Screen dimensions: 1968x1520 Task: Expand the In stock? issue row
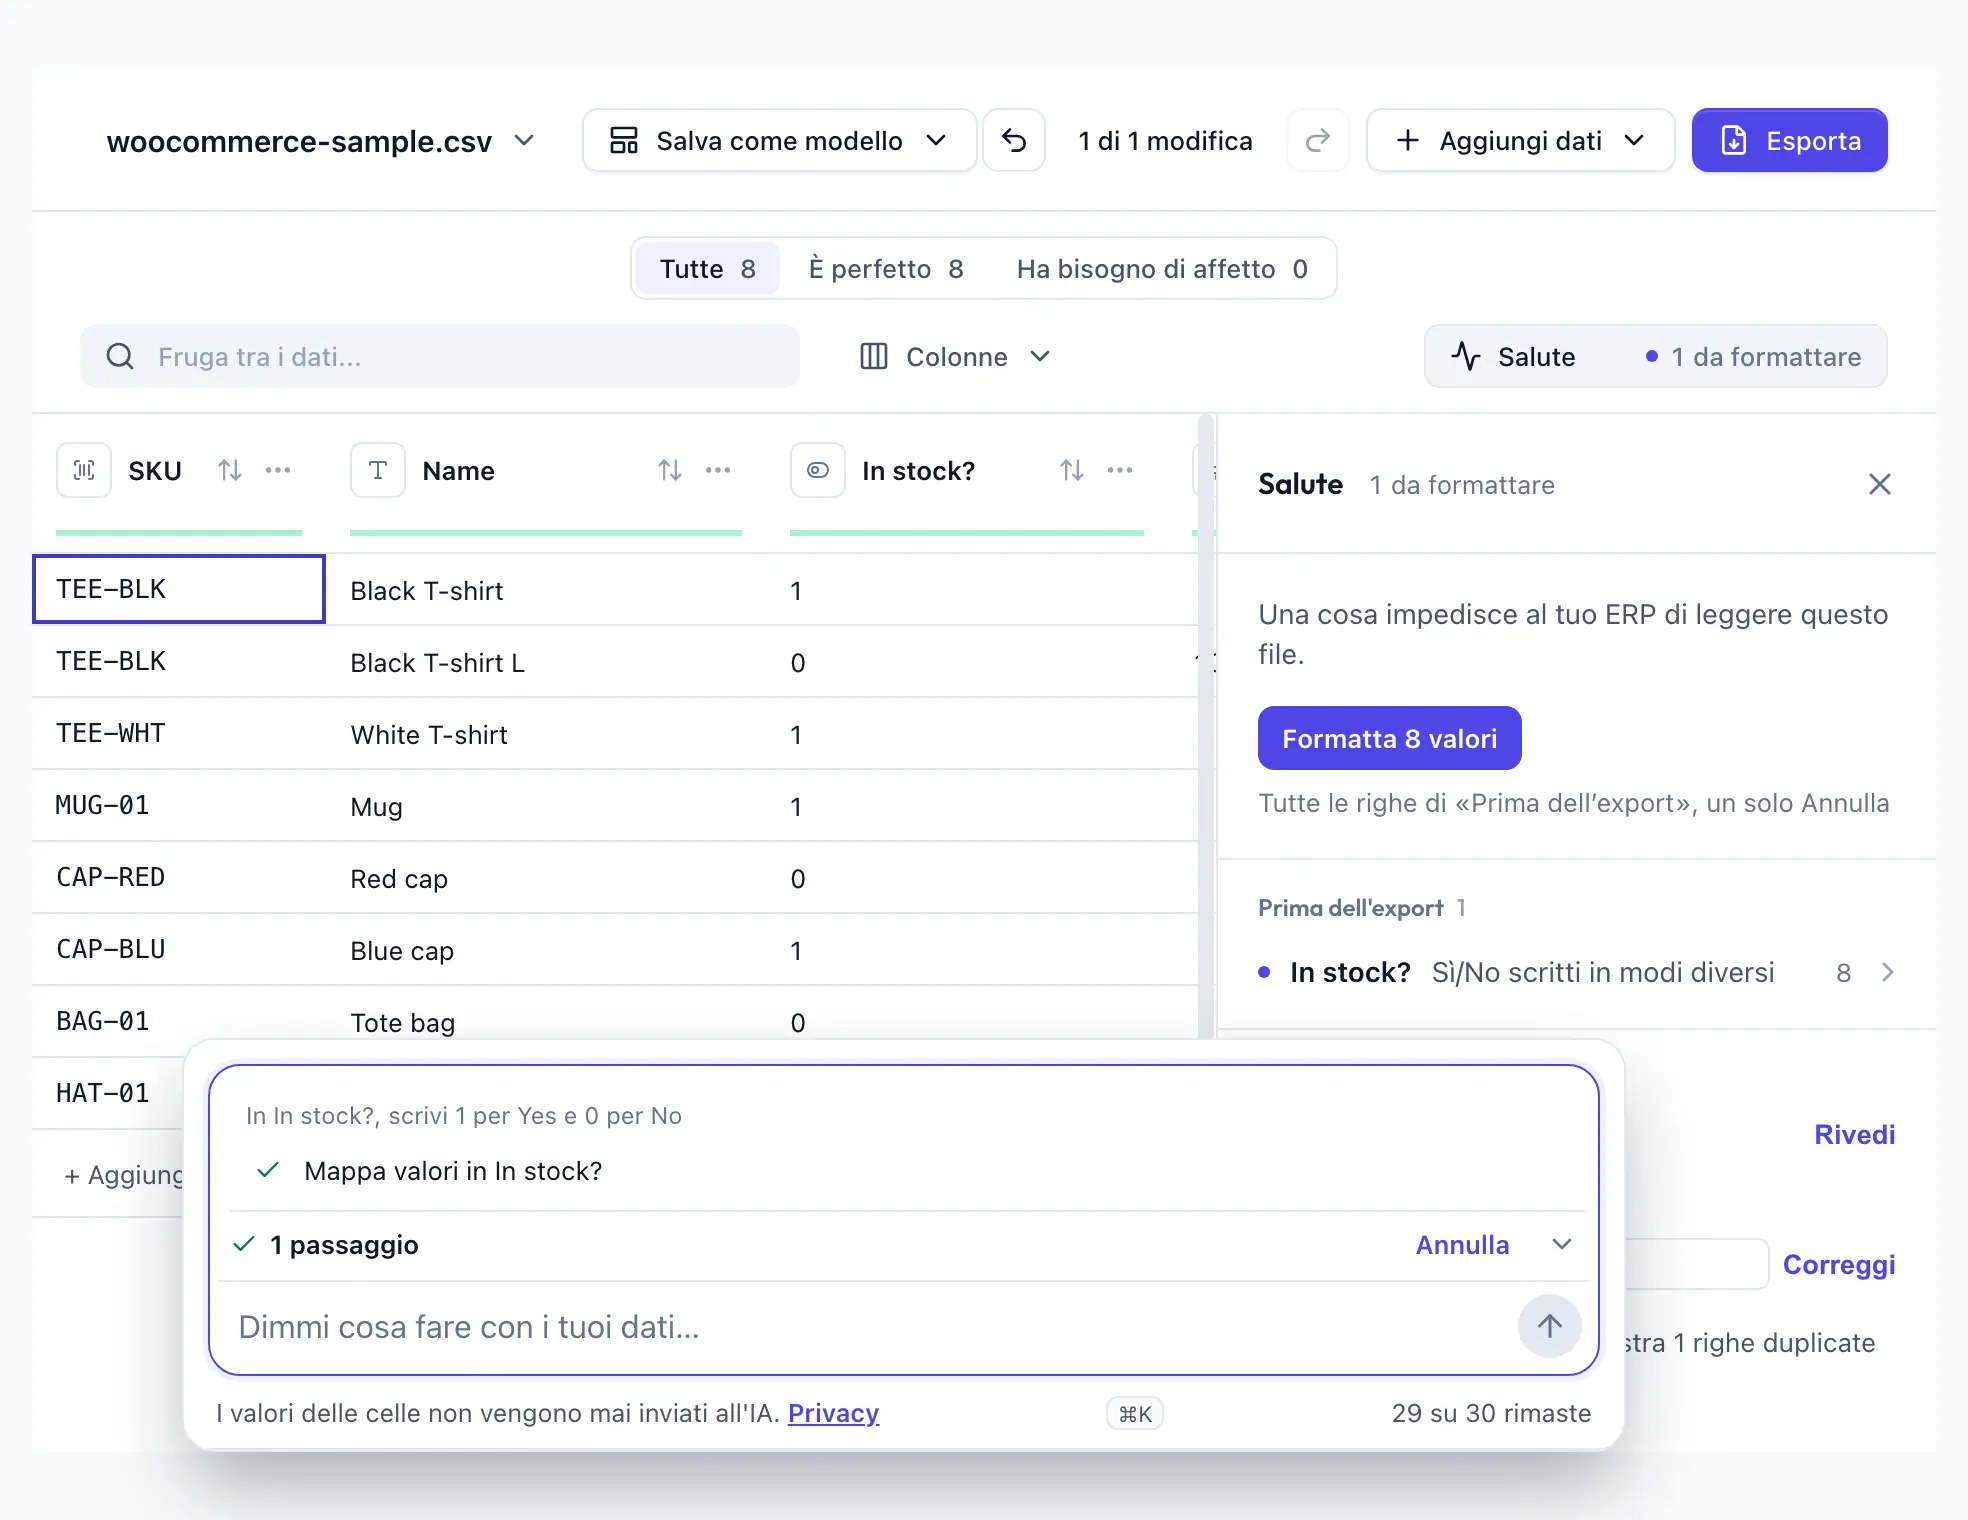pos(1577,972)
